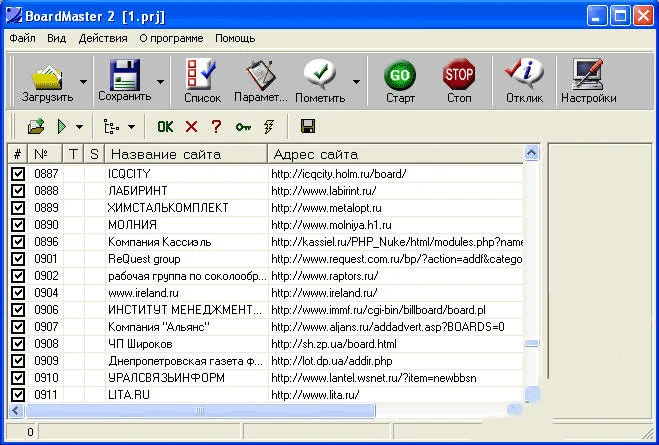Click the T column header

73,154
